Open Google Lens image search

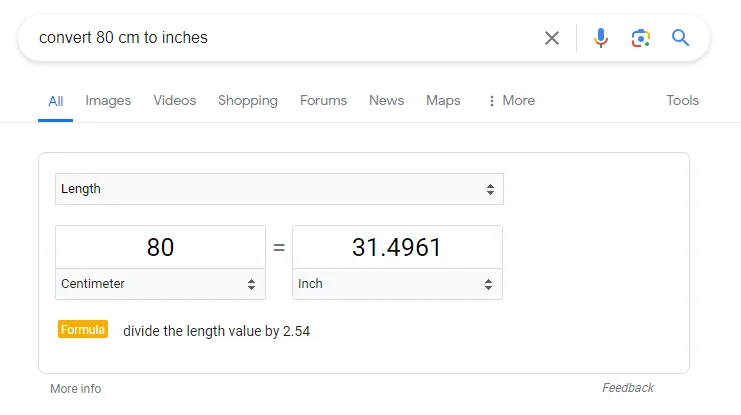point(640,38)
